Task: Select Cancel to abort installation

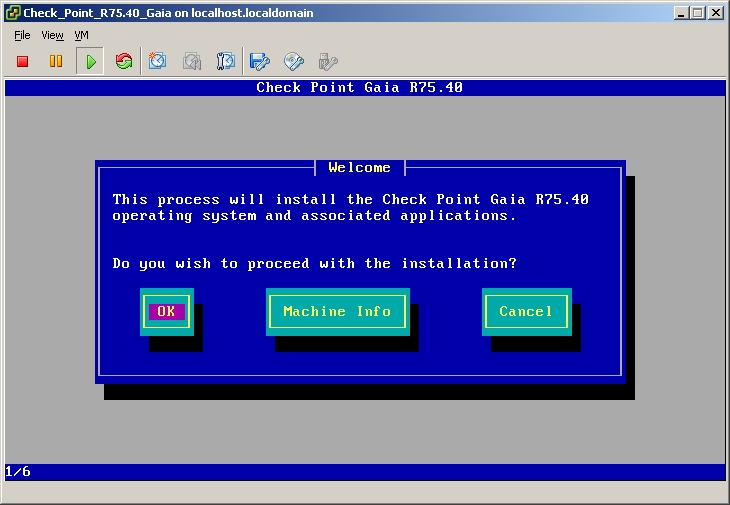Action: (527, 311)
